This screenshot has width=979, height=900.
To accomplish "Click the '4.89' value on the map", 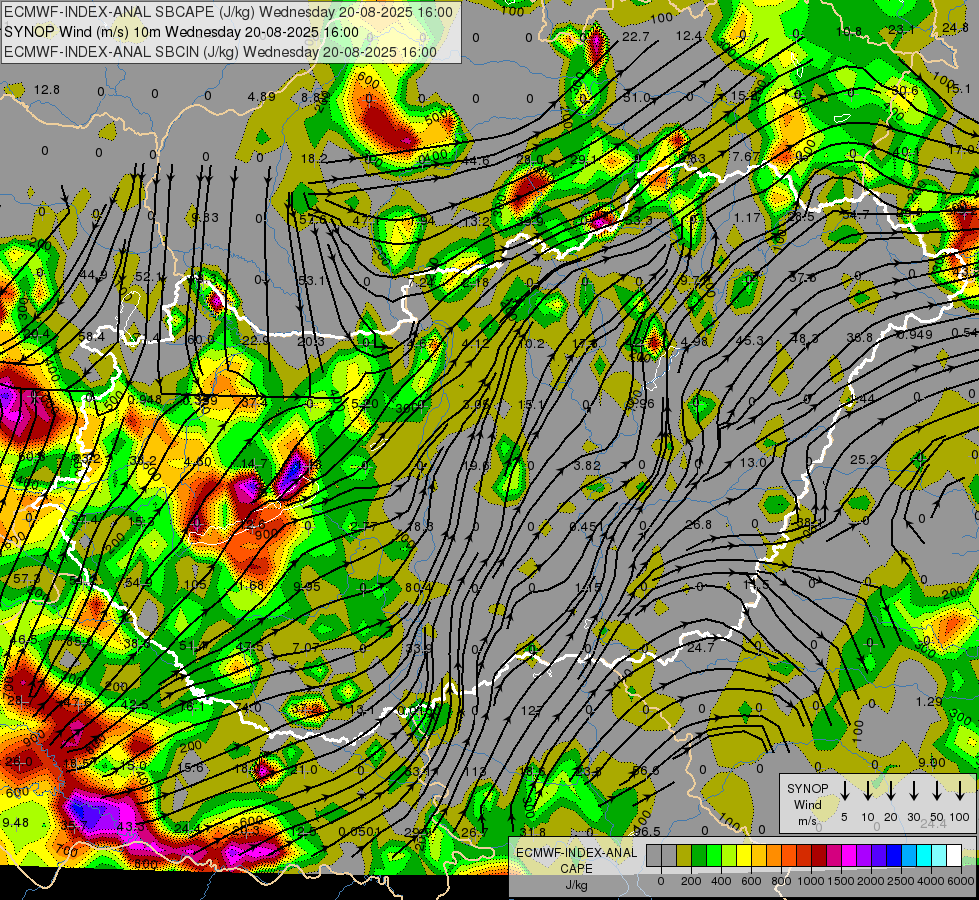I will 261,97.
